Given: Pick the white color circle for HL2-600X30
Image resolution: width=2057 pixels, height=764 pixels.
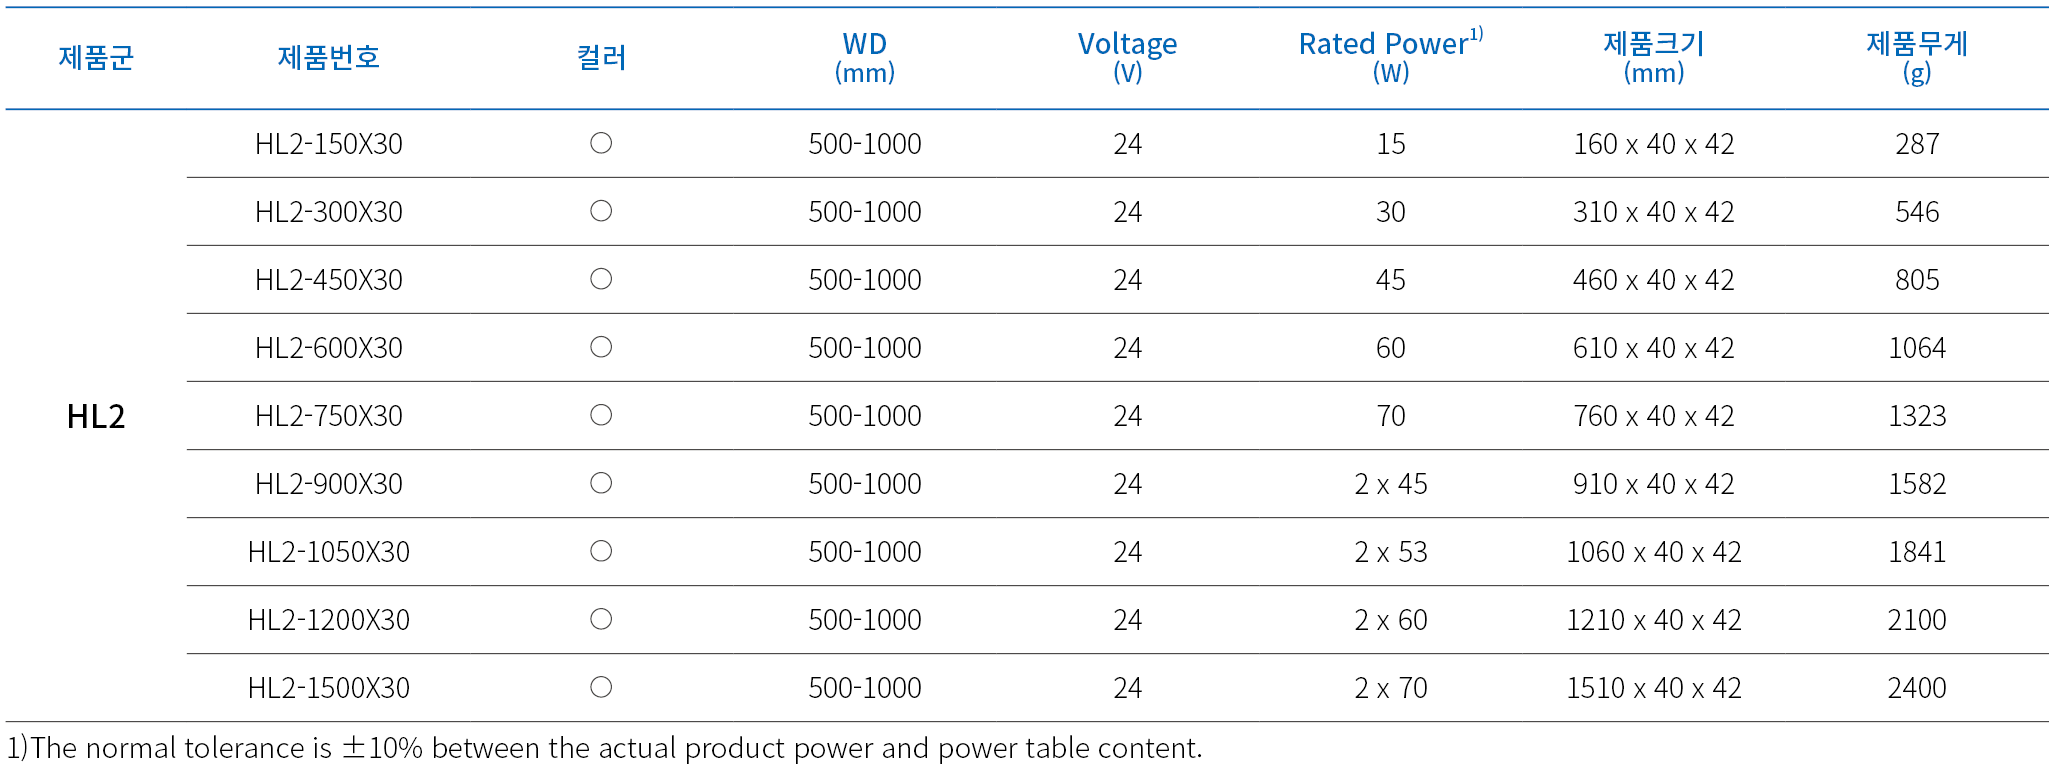Looking at the screenshot, I should pyautogui.click(x=601, y=347).
